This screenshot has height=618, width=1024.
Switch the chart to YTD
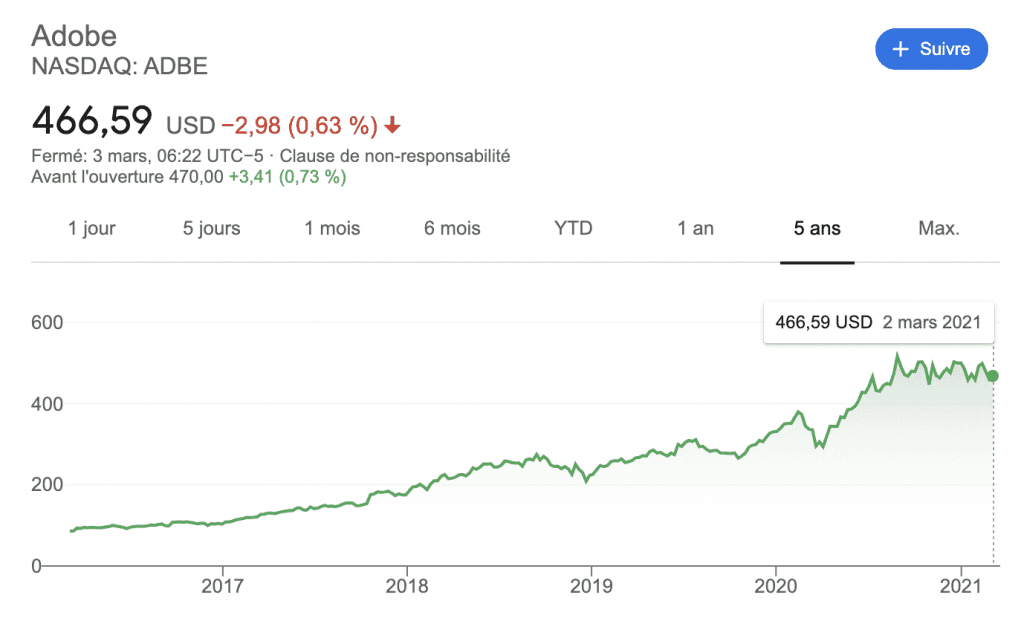(573, 228)
